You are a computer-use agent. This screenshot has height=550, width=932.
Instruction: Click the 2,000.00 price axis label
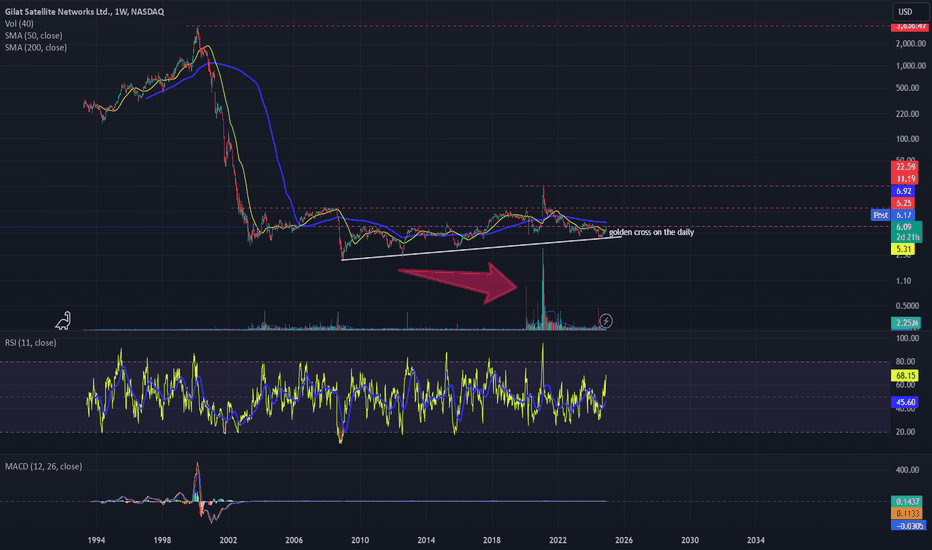(910, 43)
